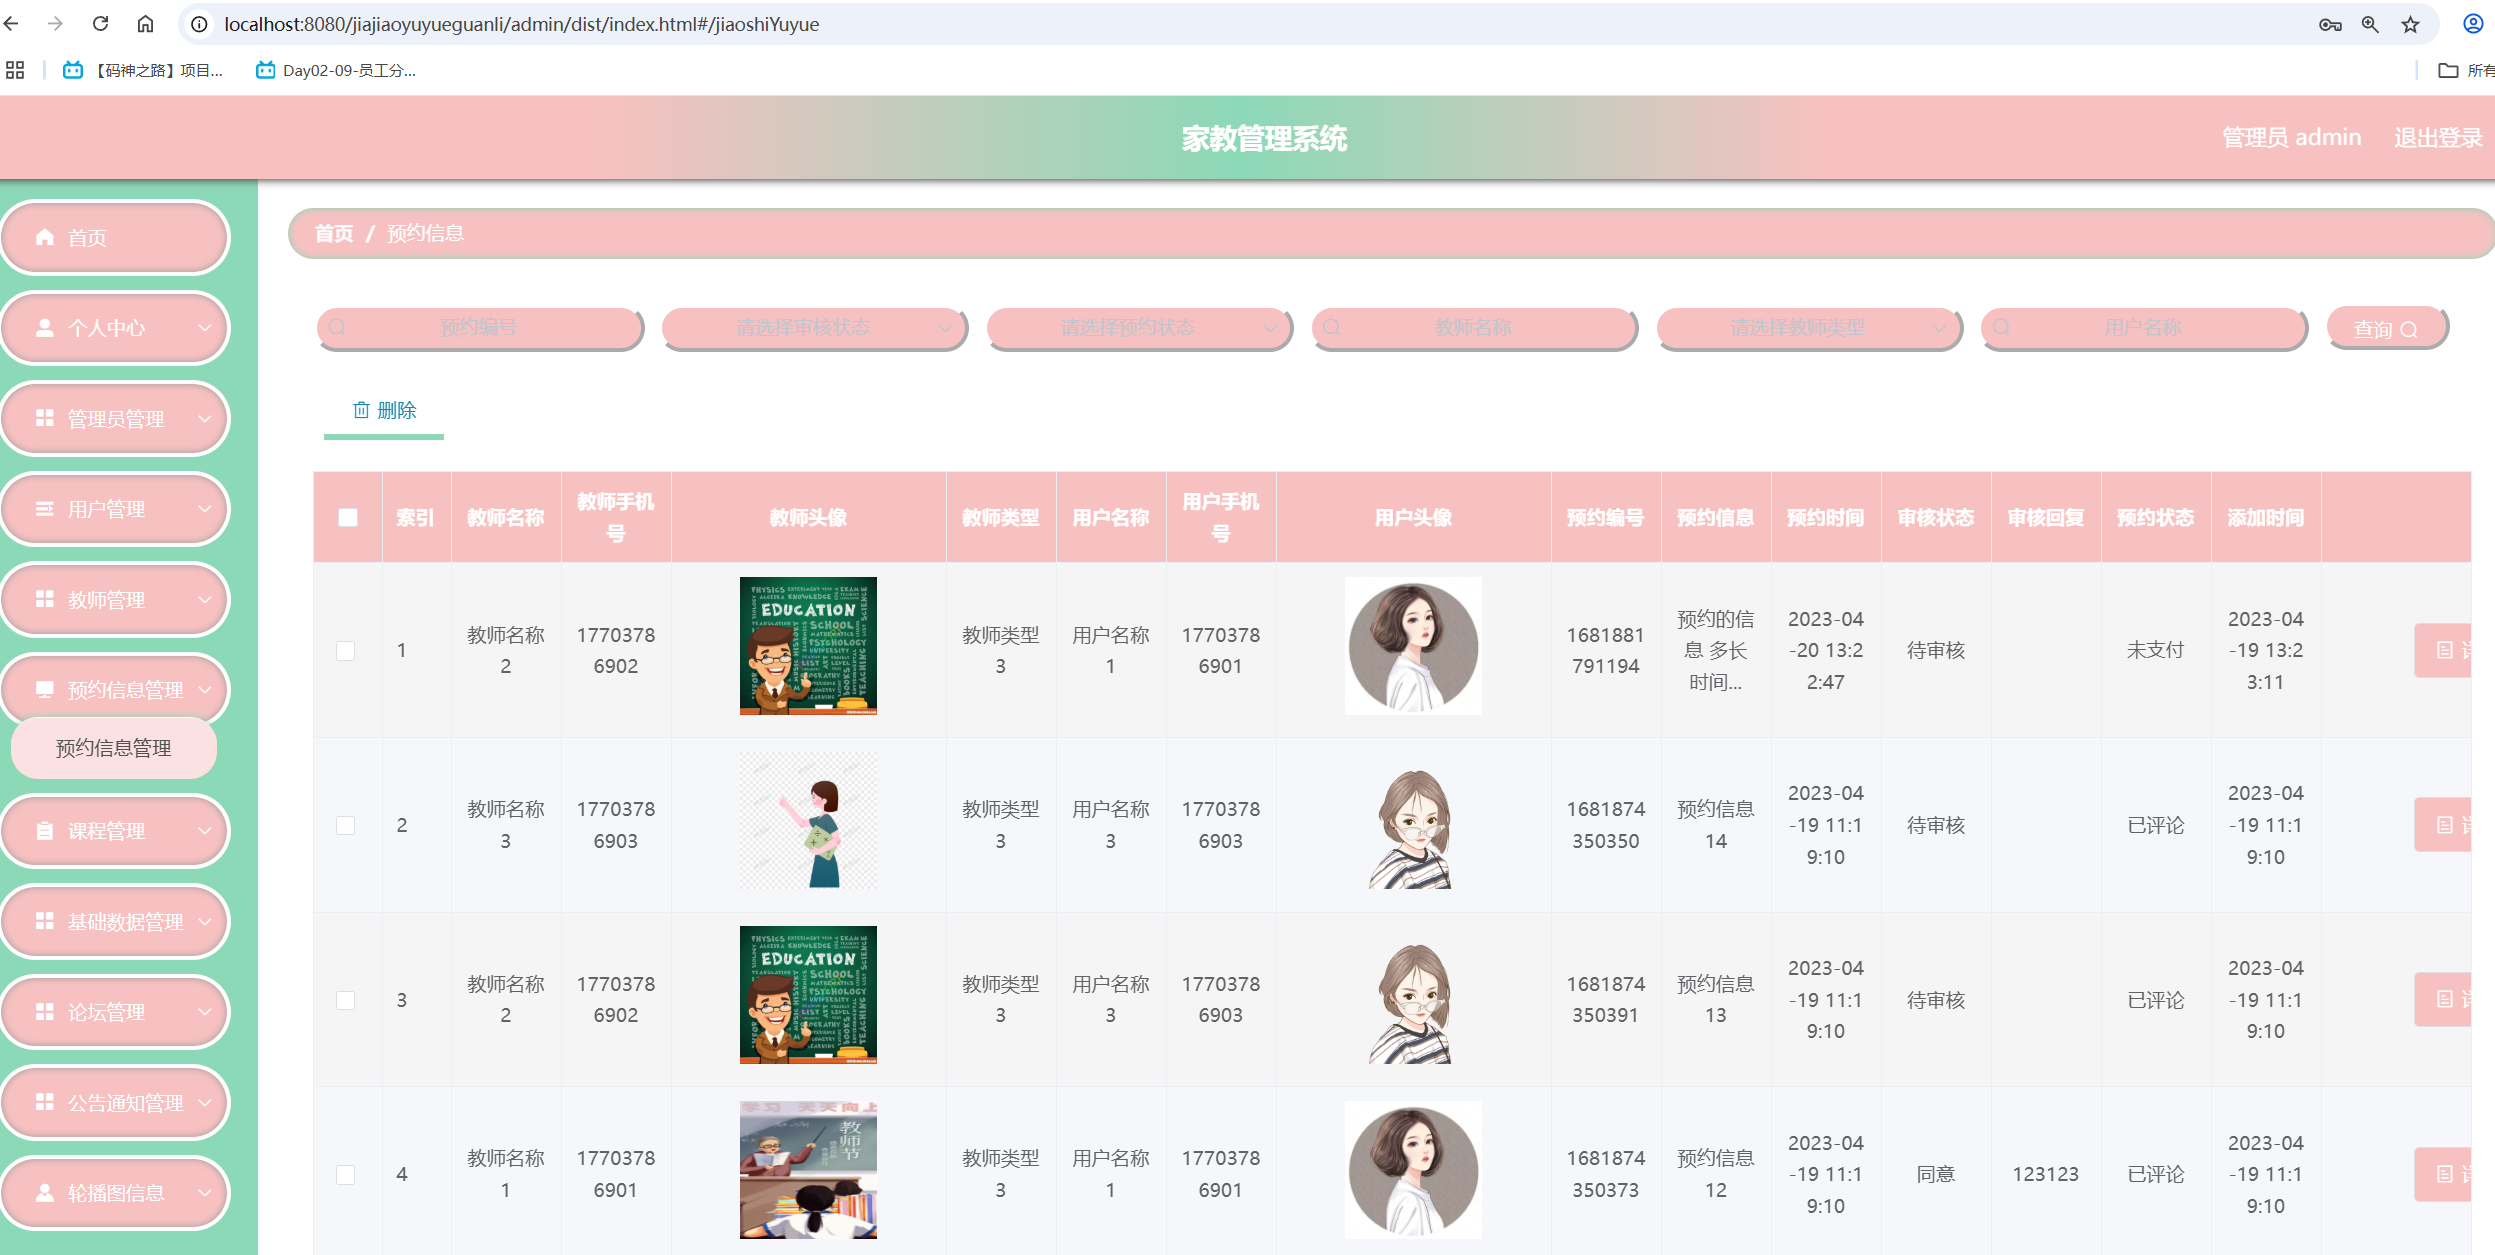This screenshot has height=1255, width=2495.
Task: Click the list icon beside 用户管理
Action: 45,509
